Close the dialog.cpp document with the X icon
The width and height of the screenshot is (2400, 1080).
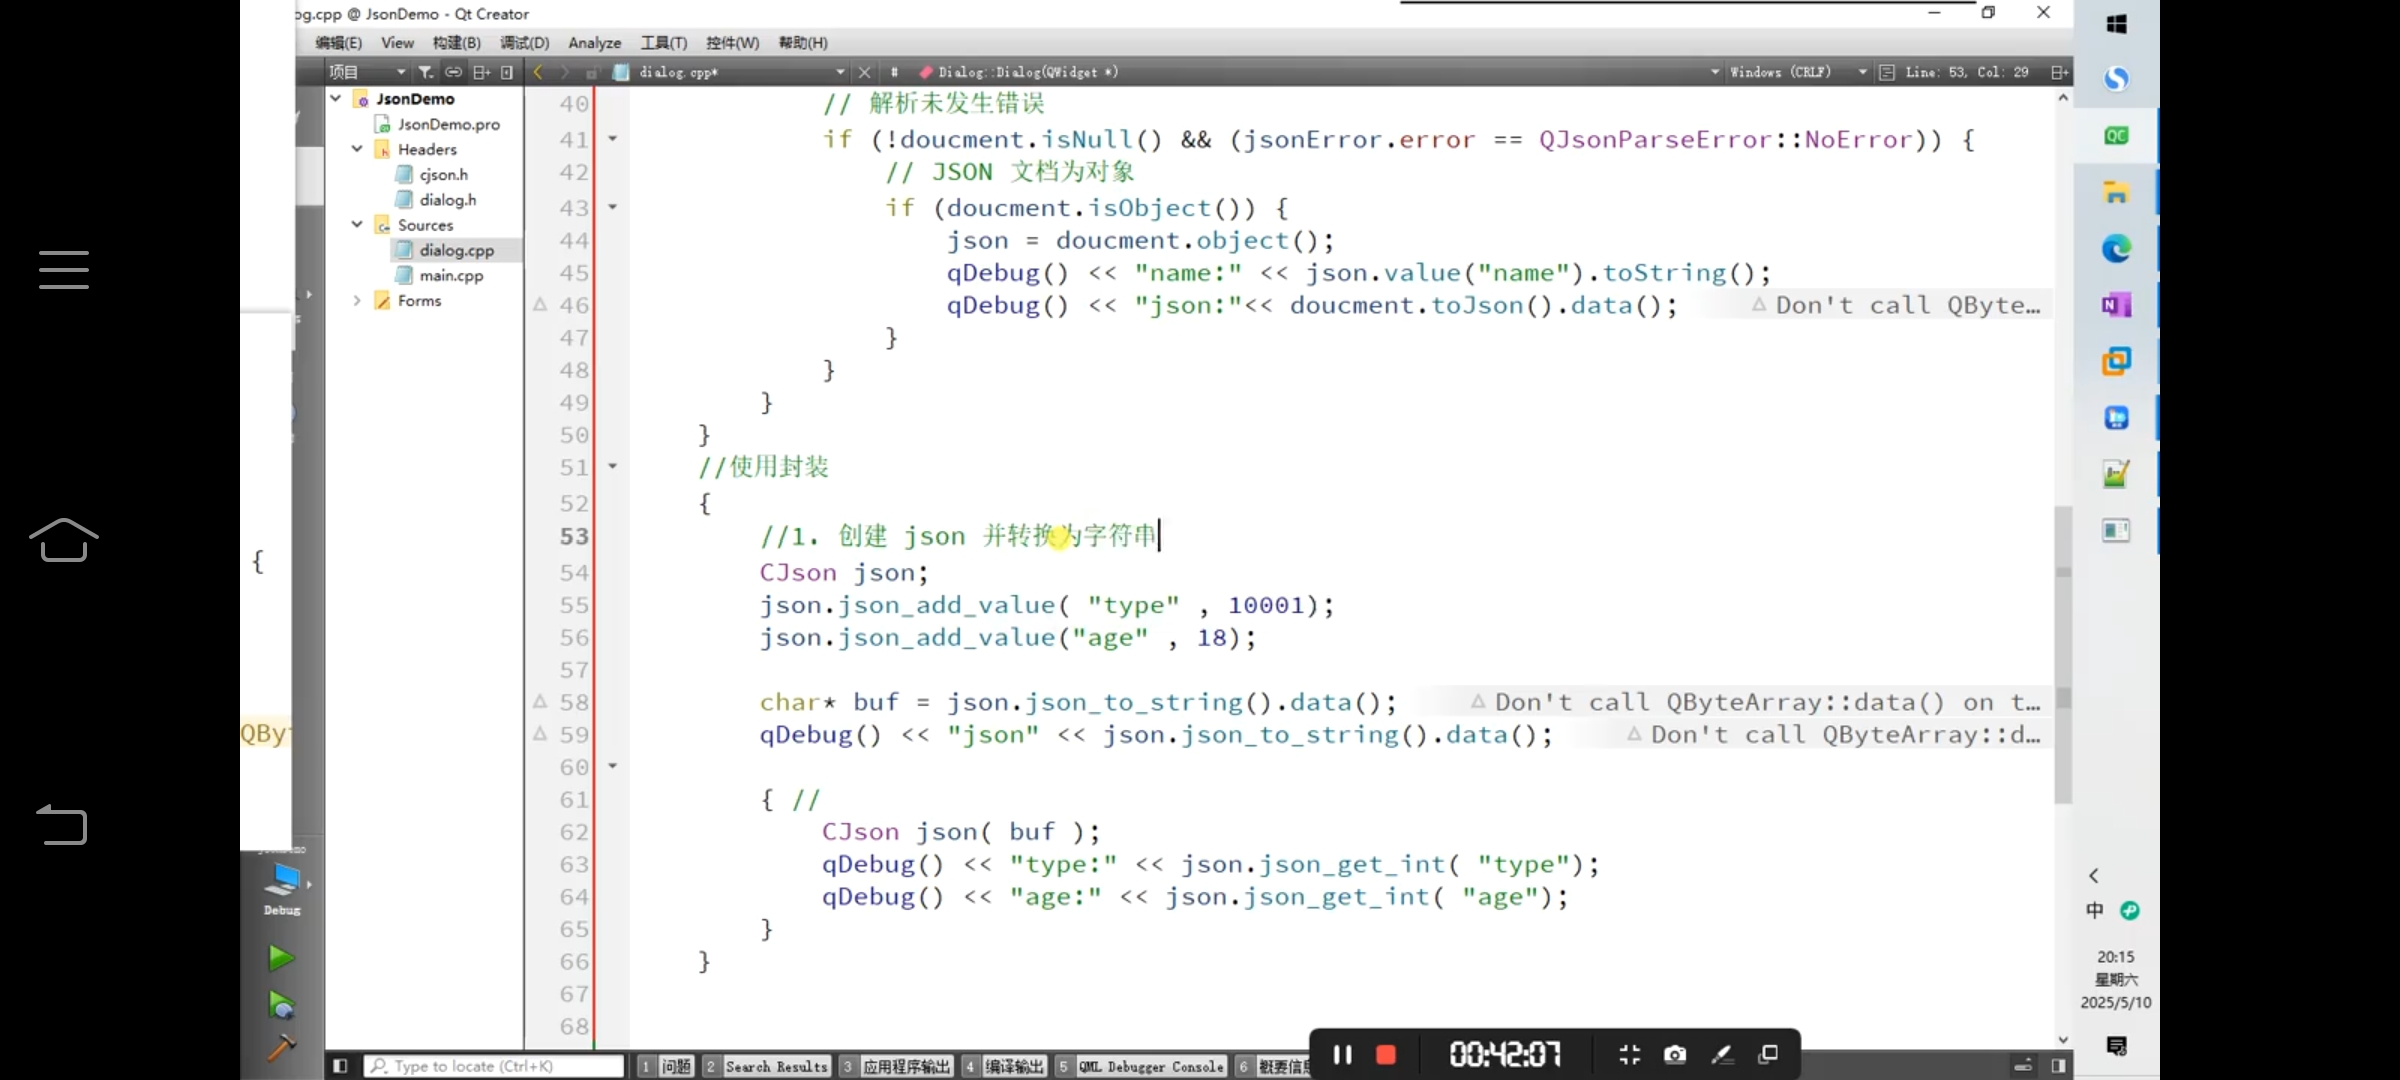(x=865, y=72)
